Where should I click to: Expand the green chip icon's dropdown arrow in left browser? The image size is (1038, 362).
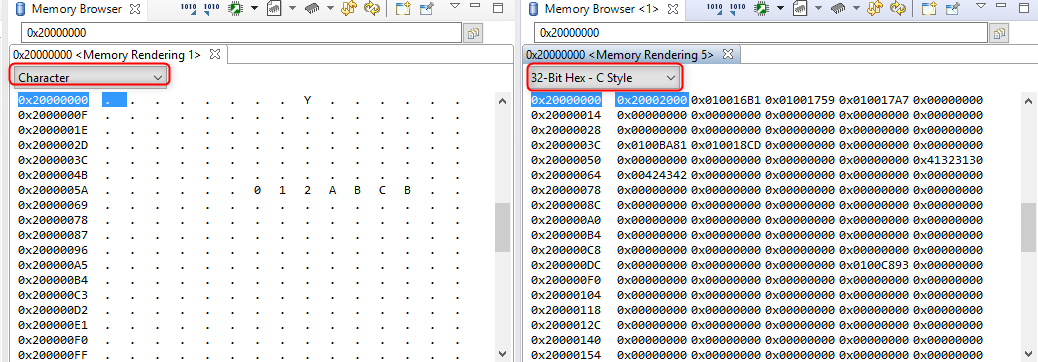(254, 9)
